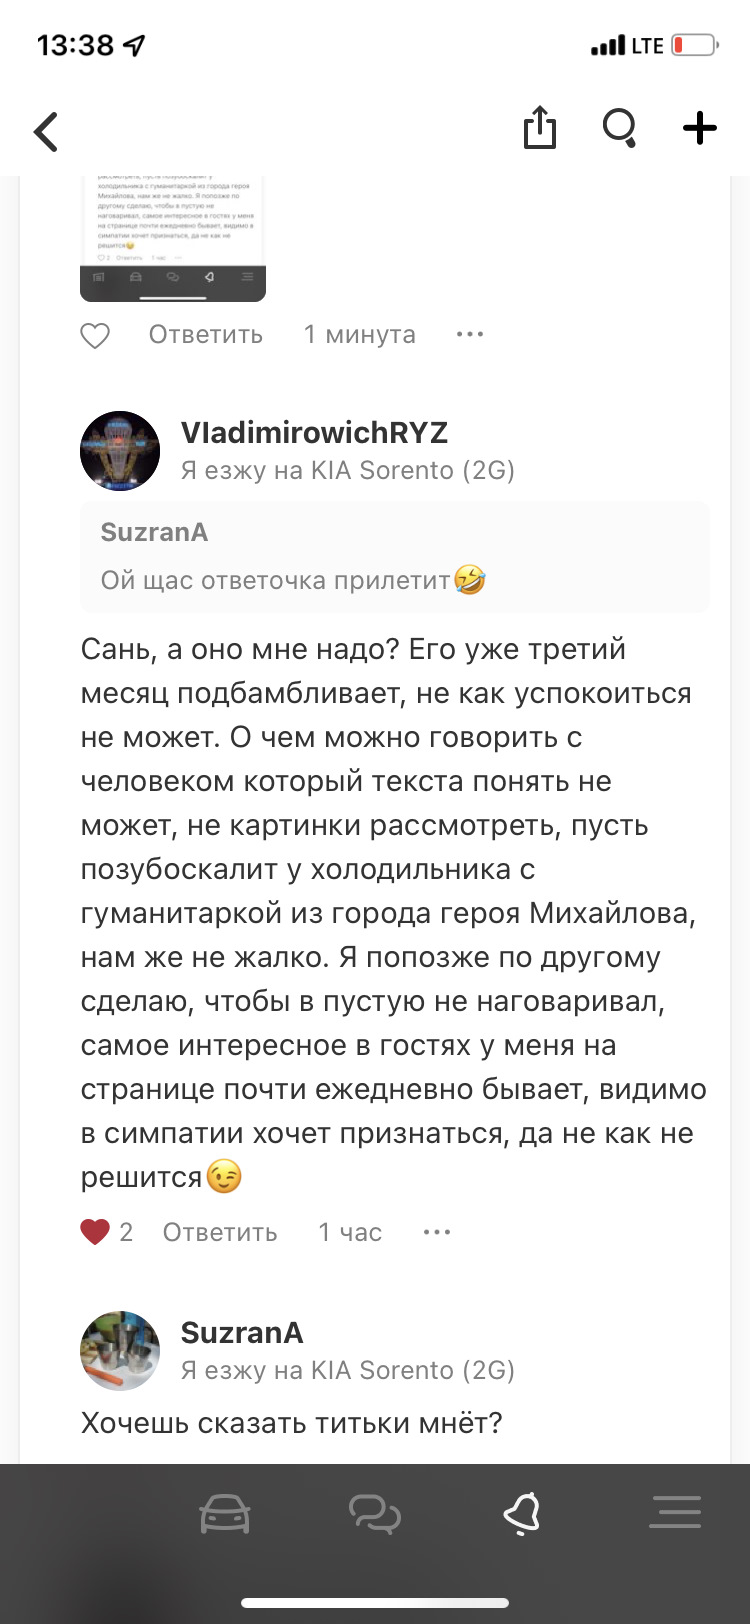Screen dimensions: 750x1624
Task: Open more options next to '1 минута'
Action: [x=469, y=335]
